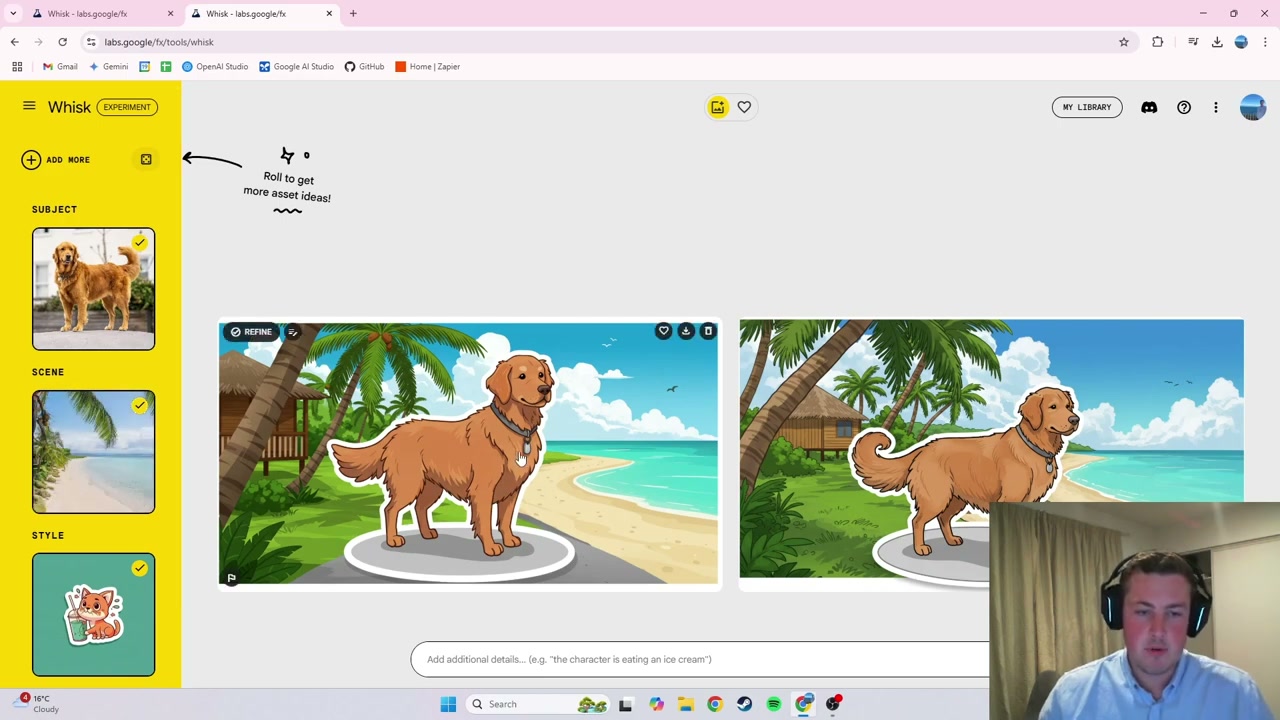This screenshot has width=1280, height=720.
Task: Toggle the Subject golden retriever checkmark
Action: click(x=140, y=242)
